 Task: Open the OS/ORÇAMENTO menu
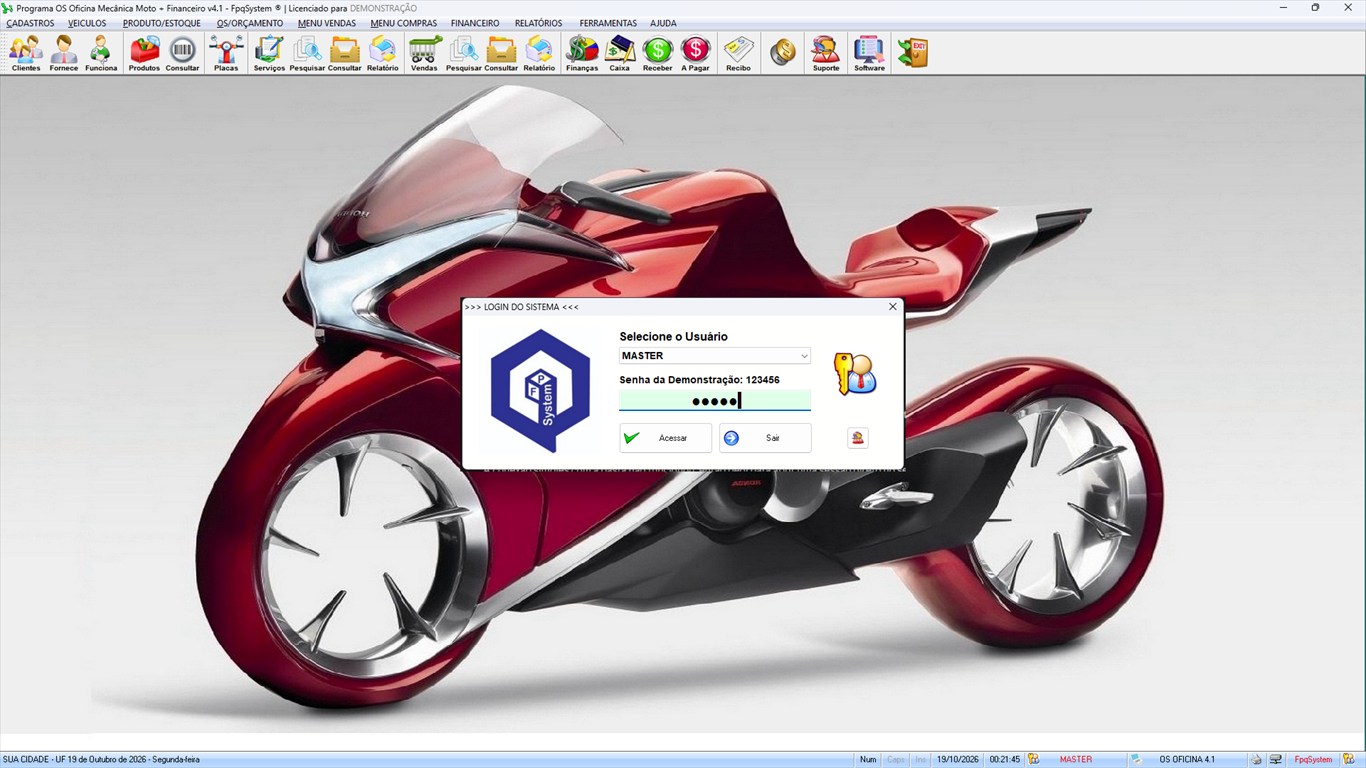pos(250,23)
